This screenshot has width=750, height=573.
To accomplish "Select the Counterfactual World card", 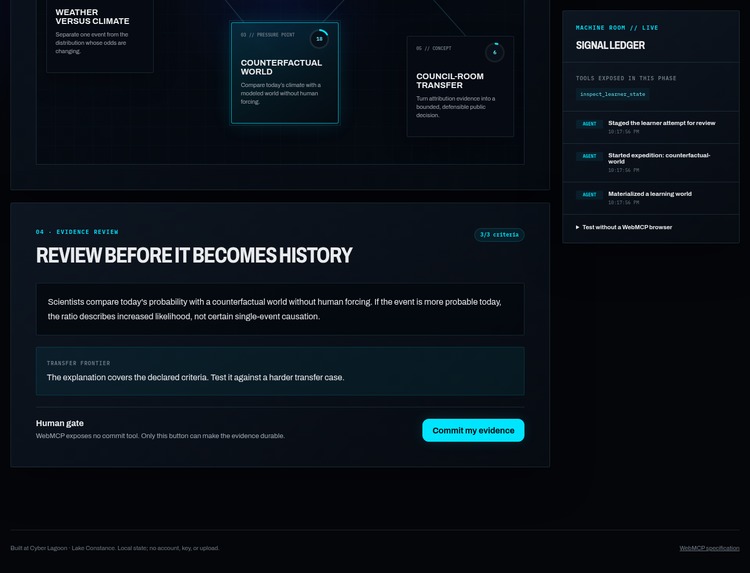I will (285, 73).
